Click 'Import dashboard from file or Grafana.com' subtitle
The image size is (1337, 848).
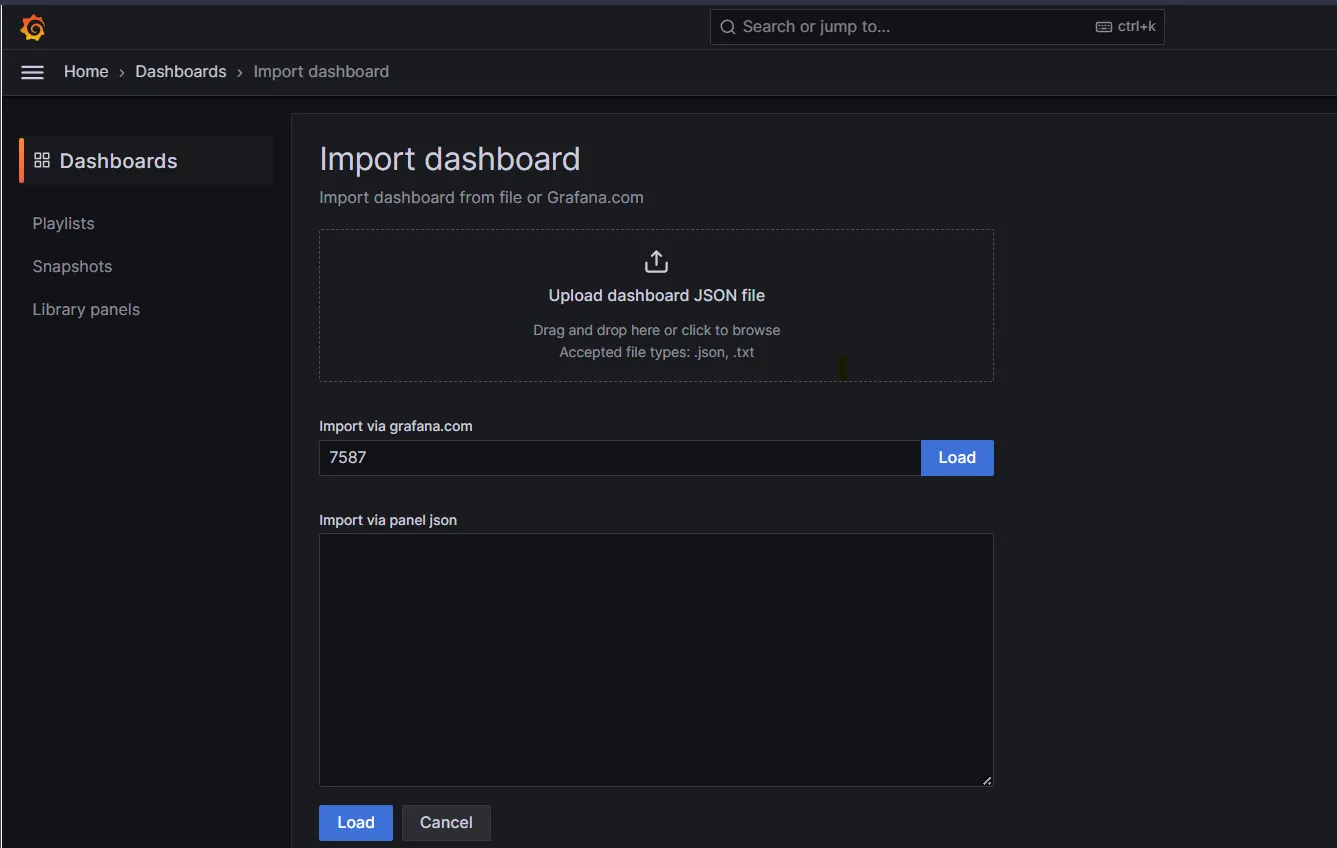point(481,197)
